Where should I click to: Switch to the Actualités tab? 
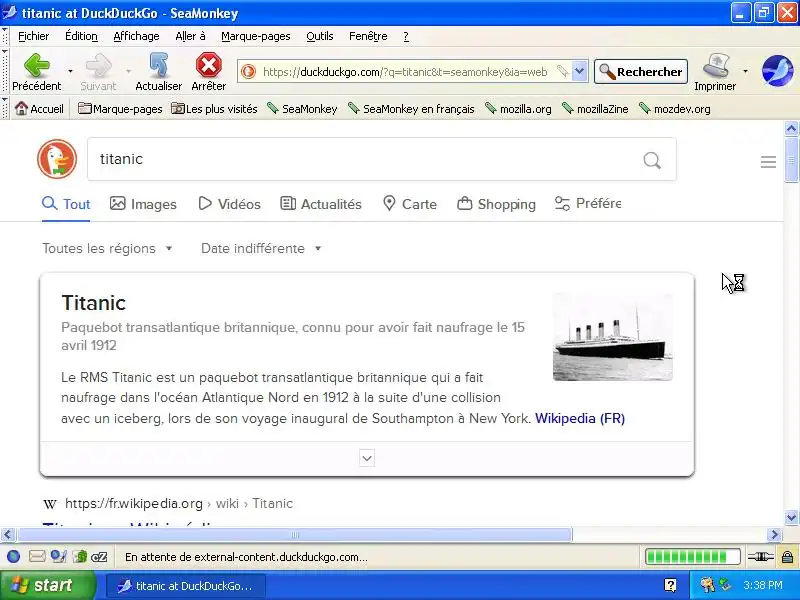point(321,204)
